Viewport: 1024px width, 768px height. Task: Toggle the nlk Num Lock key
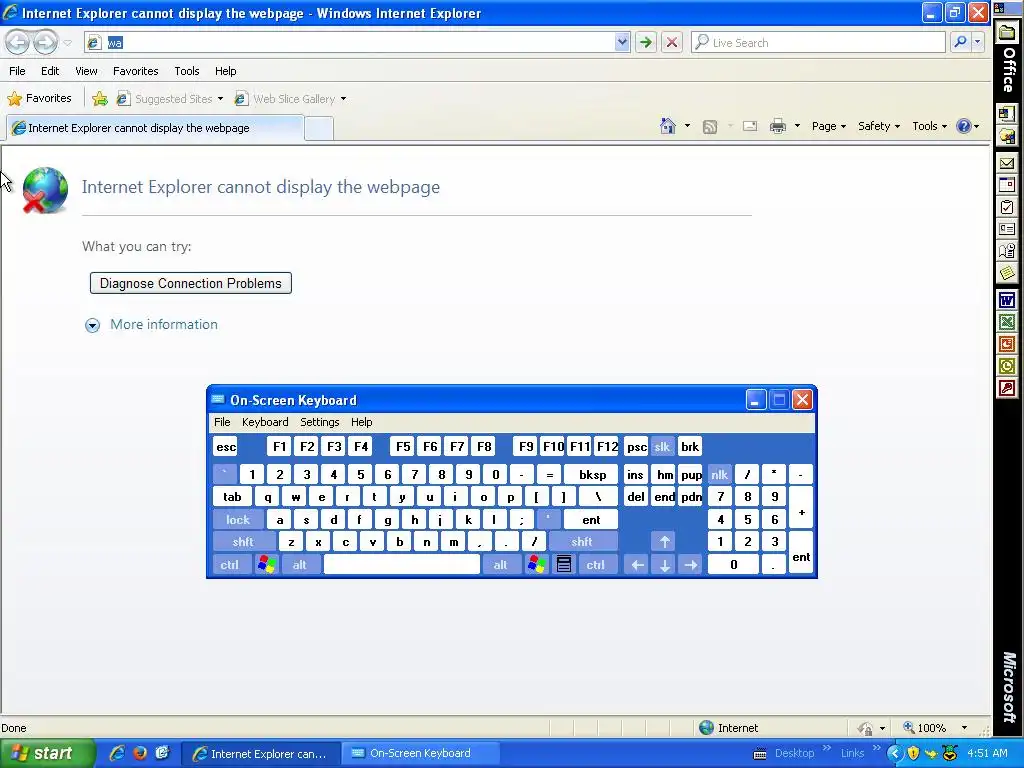[x=720, y=475]
